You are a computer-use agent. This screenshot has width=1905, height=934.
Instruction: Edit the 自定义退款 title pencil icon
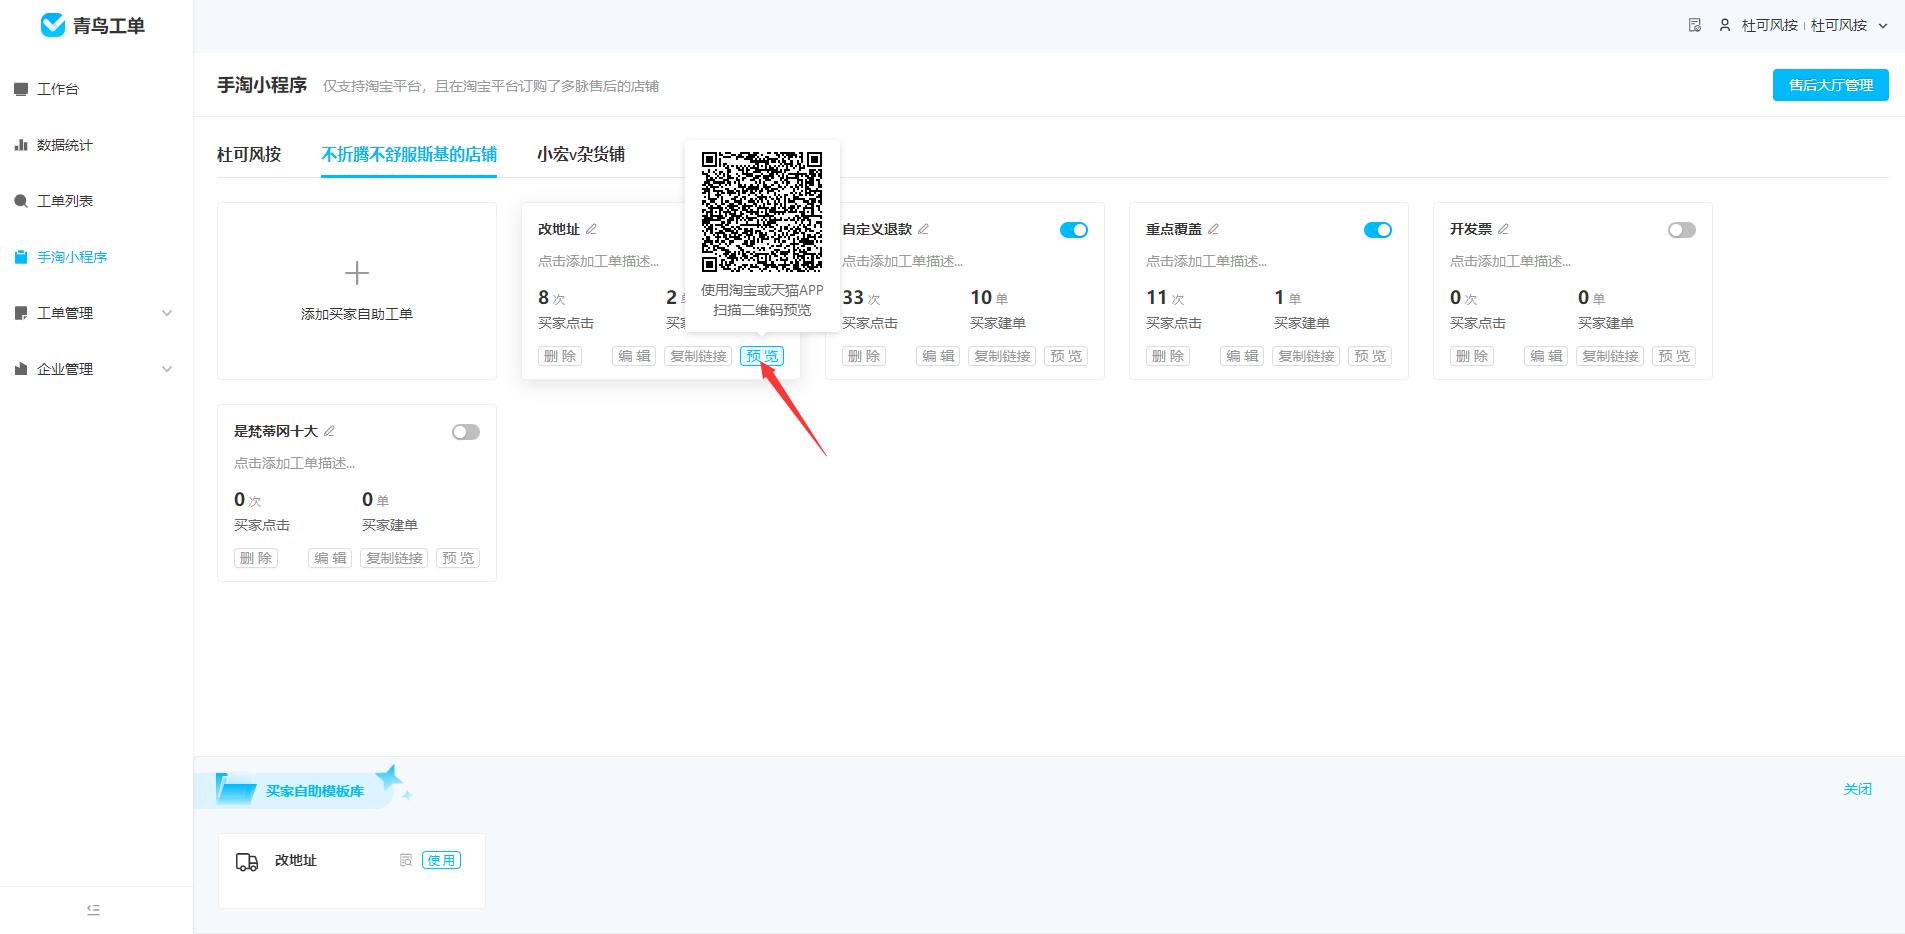click(x=923, y=229)
